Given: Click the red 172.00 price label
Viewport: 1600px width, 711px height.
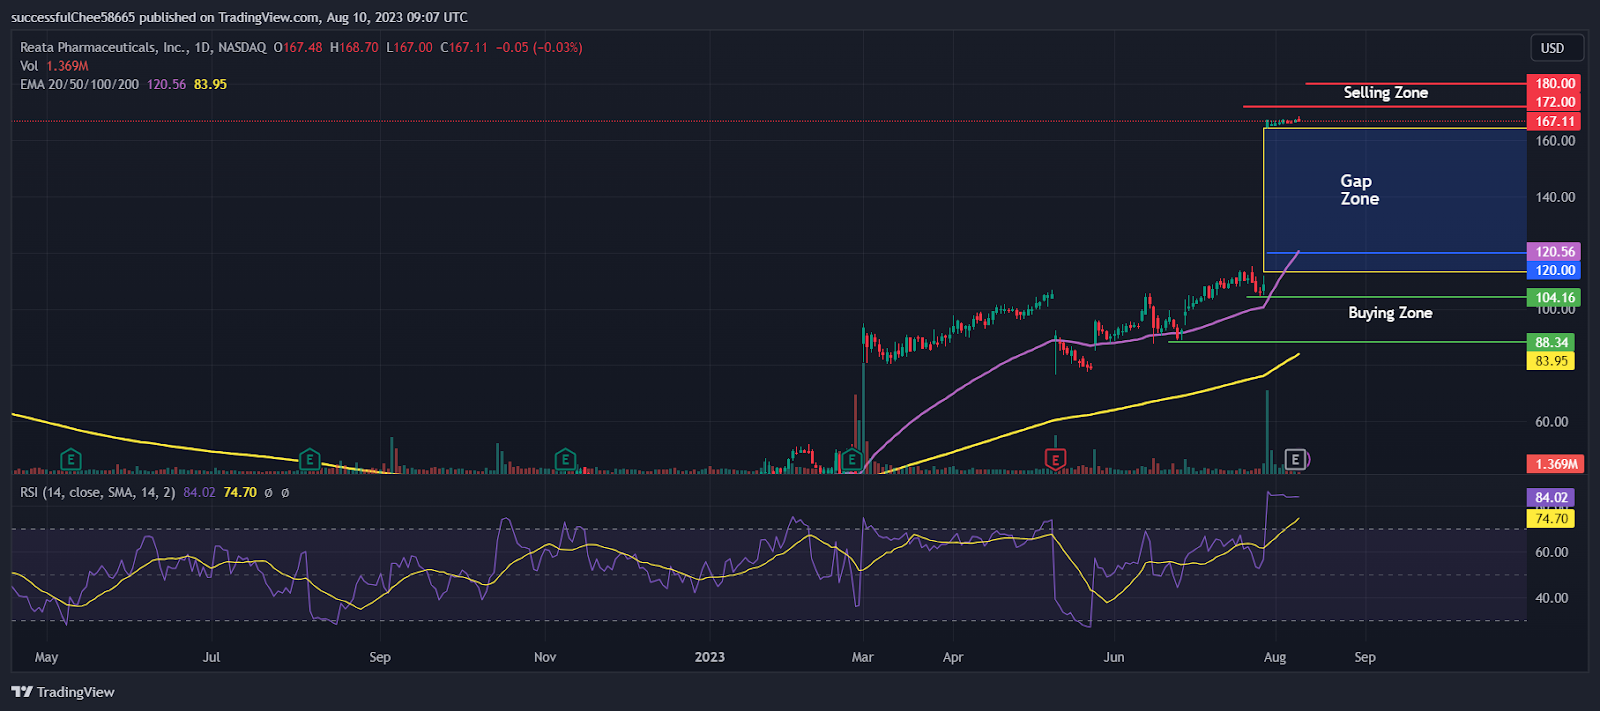Looking at the screenshot, I should click(x=1554, y=102).
